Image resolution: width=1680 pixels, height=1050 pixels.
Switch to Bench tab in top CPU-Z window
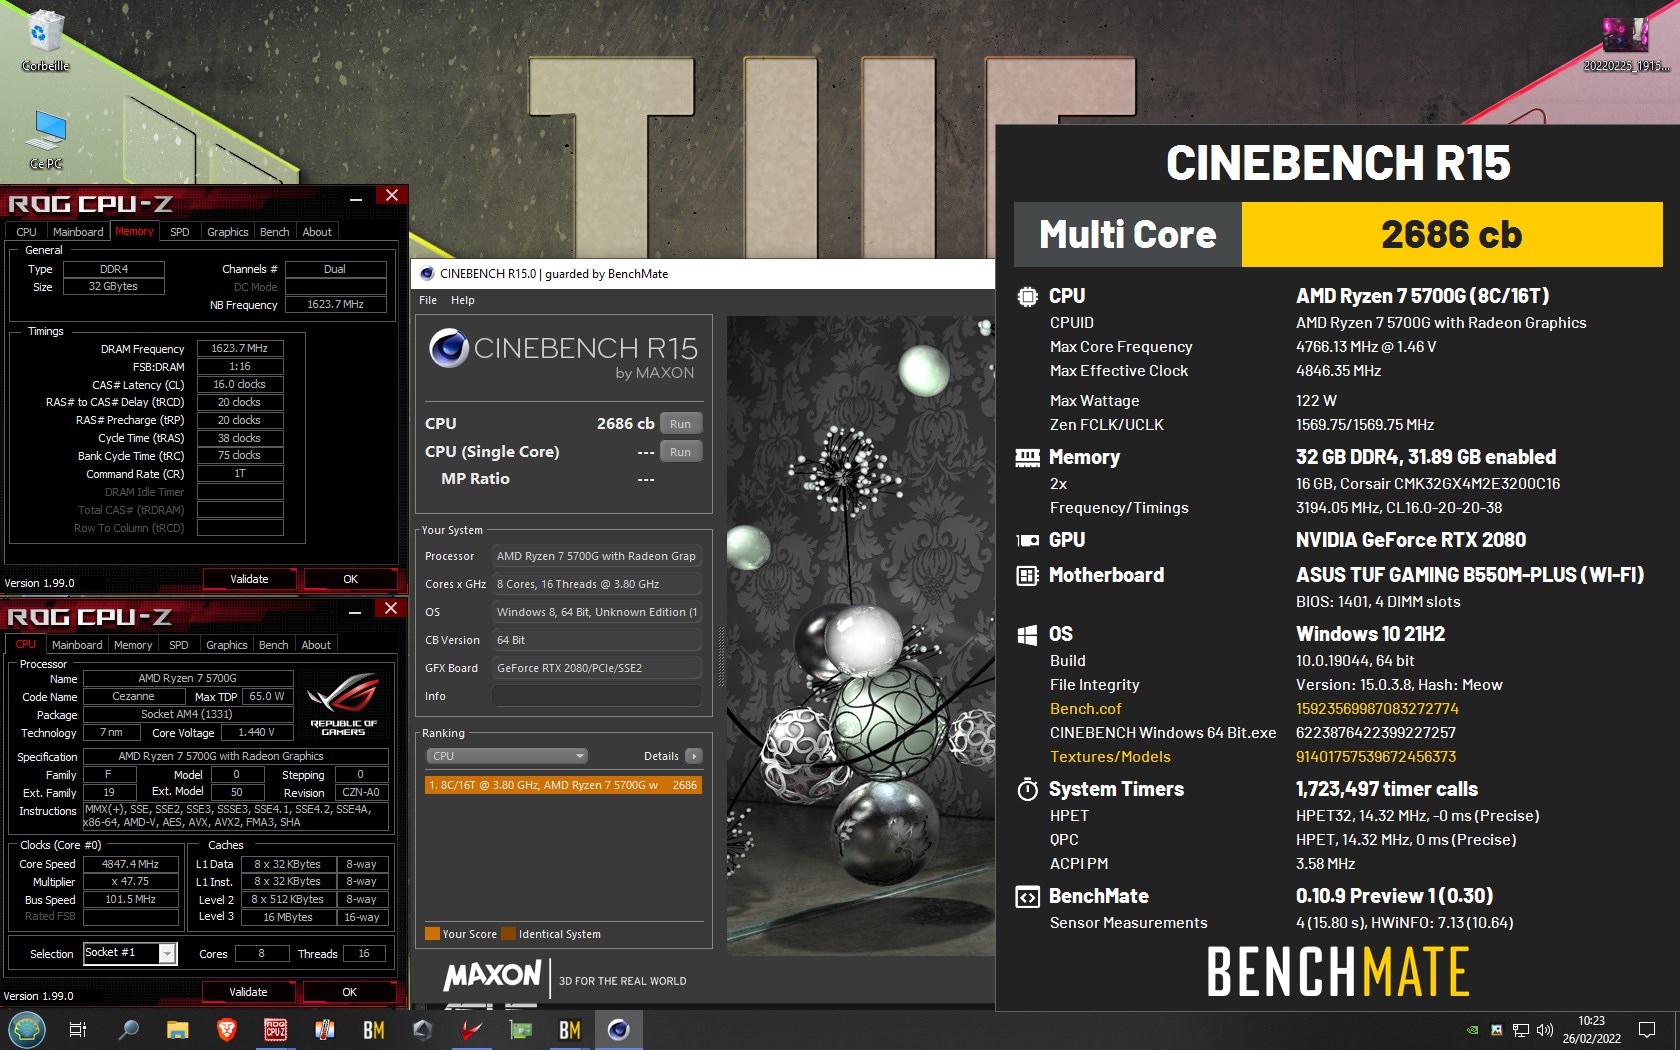tap(274, 232)
